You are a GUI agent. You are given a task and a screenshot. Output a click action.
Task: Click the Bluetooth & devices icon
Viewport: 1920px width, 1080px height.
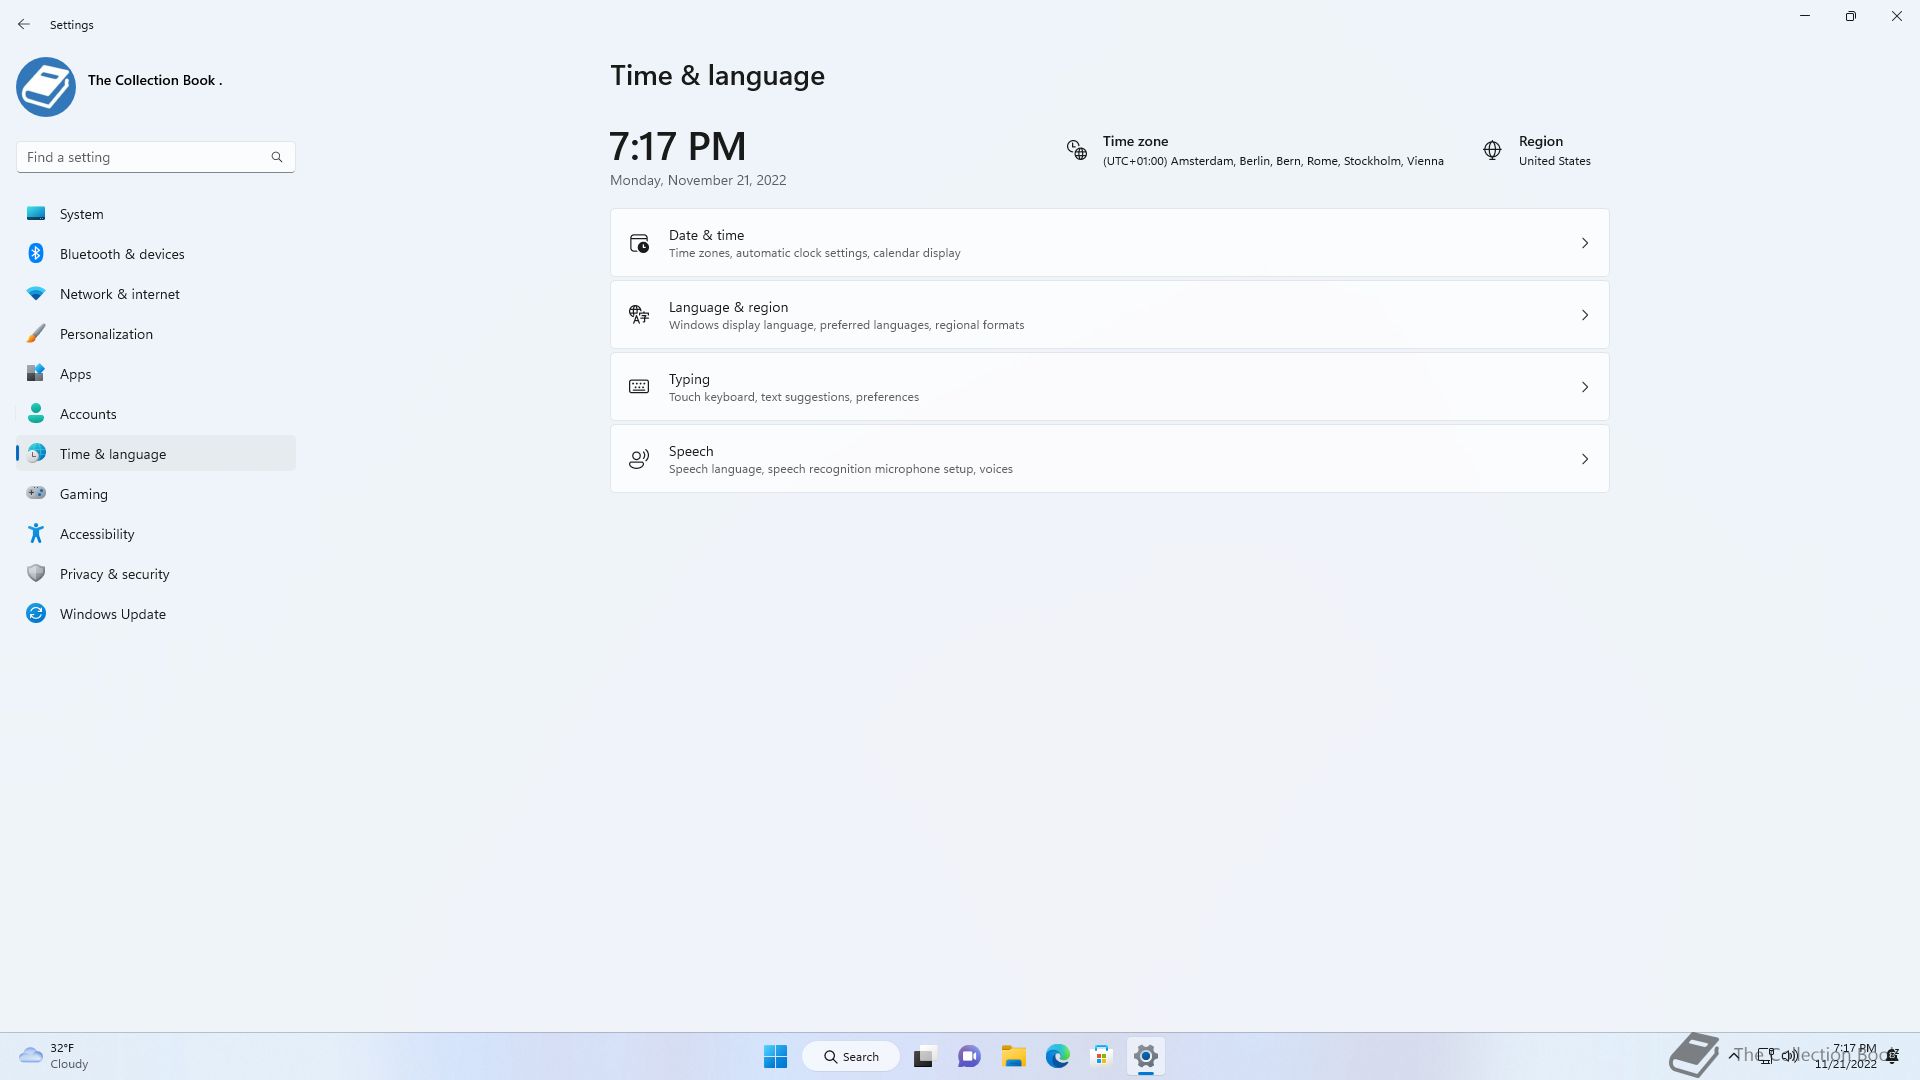(36, 254)
